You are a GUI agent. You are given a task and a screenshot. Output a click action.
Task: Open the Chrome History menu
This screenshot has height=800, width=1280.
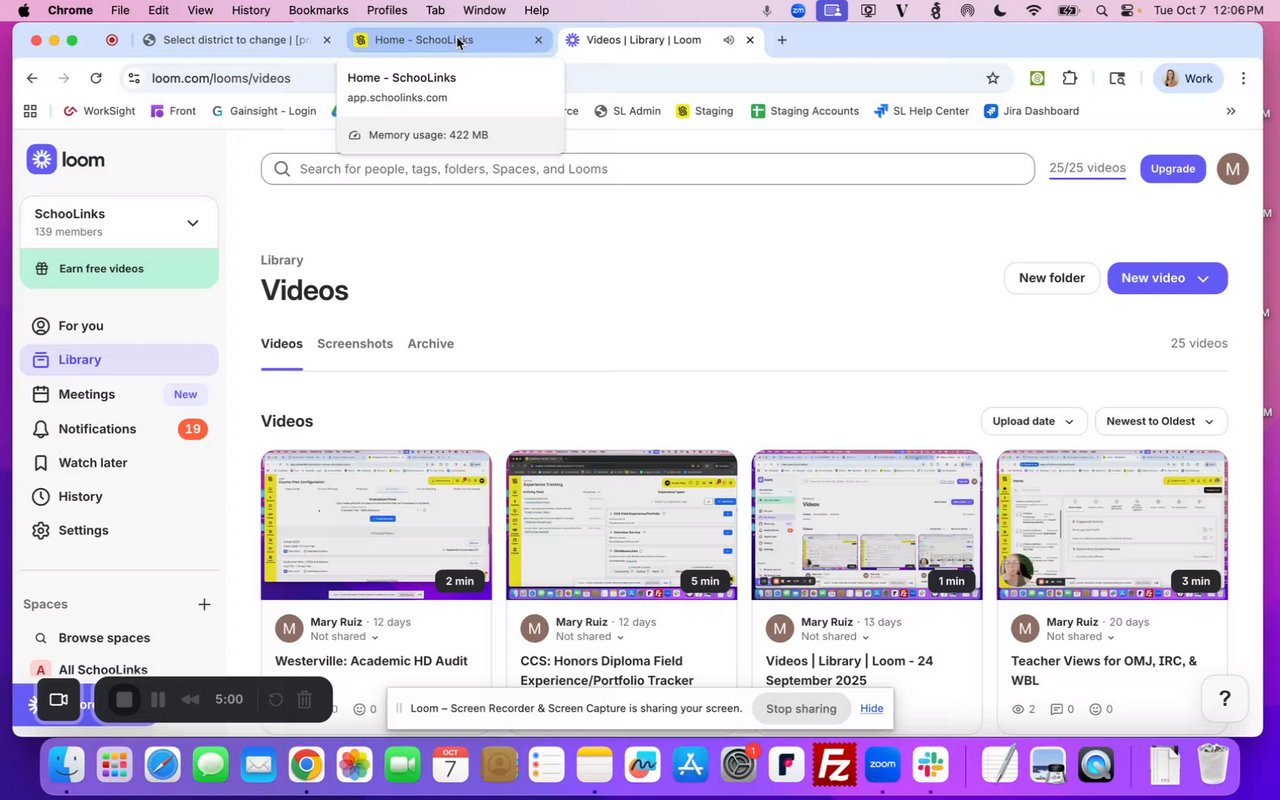(251, 10)
